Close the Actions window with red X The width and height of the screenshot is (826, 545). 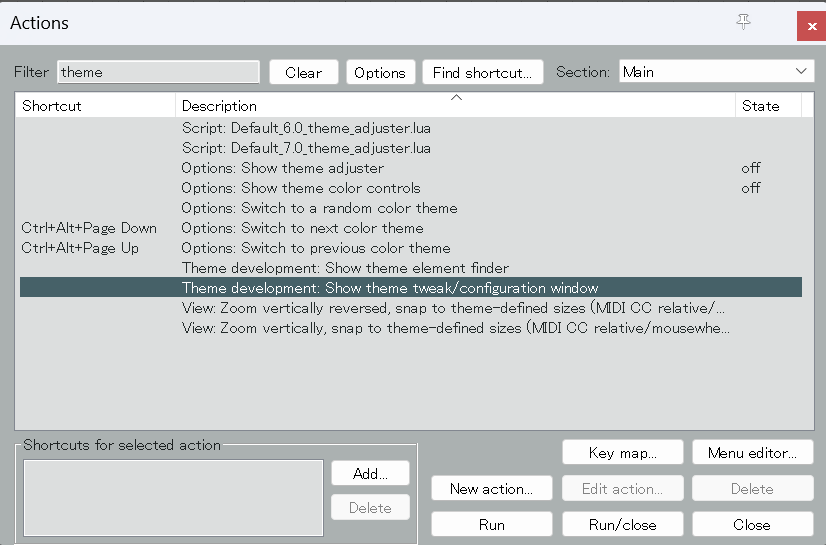pyautogui.click(x=811, y=26)
